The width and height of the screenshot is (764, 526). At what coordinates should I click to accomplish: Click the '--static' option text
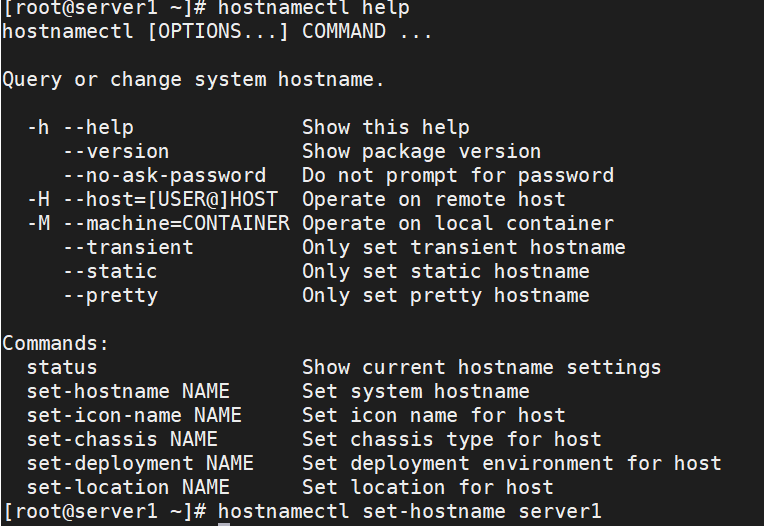click(111, 271)
